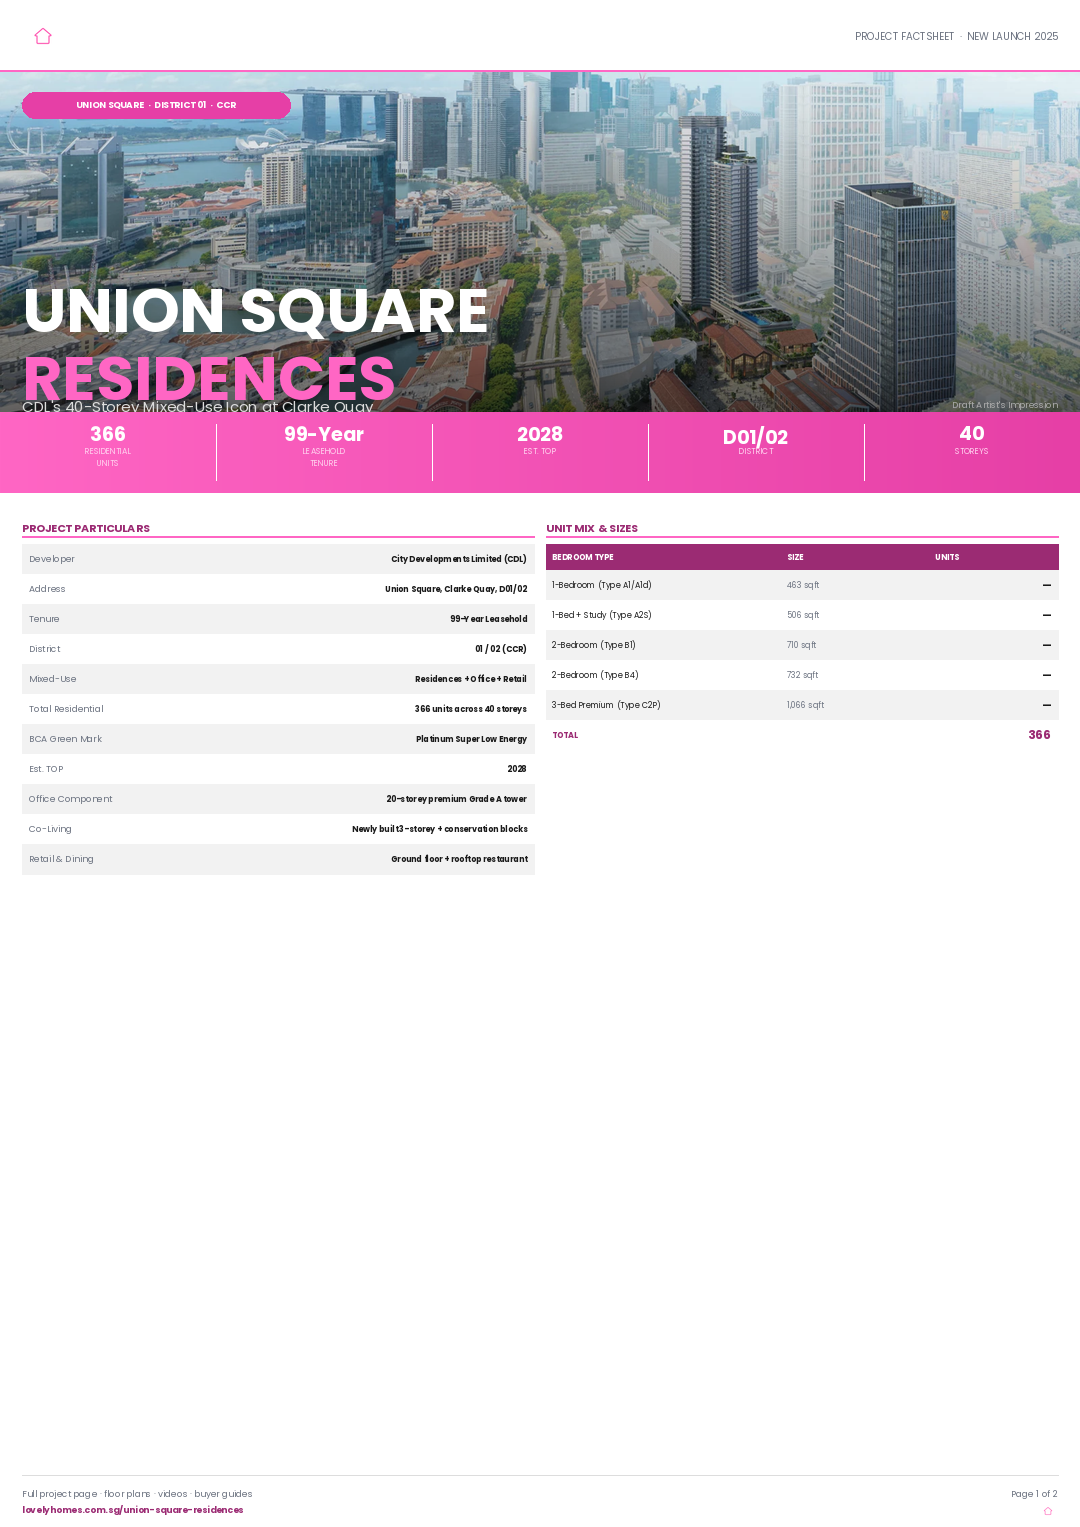
Task: Click the 'Co-Living' row label
Action: click(50, 829)
